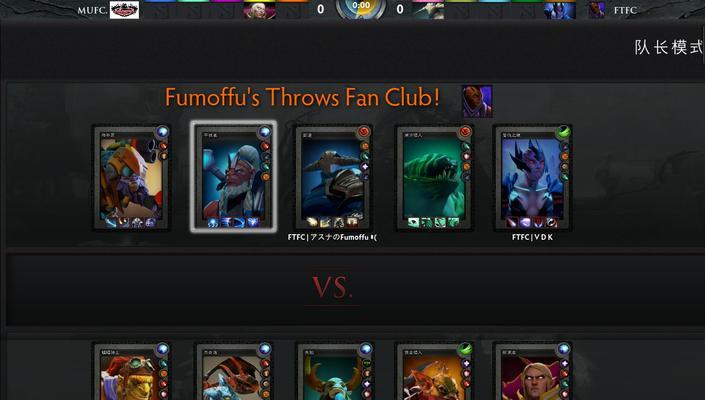The height and width of the screenshot is (400, 705).
Task: Click the MUFC team logo in the top bar
Action: 125,10
